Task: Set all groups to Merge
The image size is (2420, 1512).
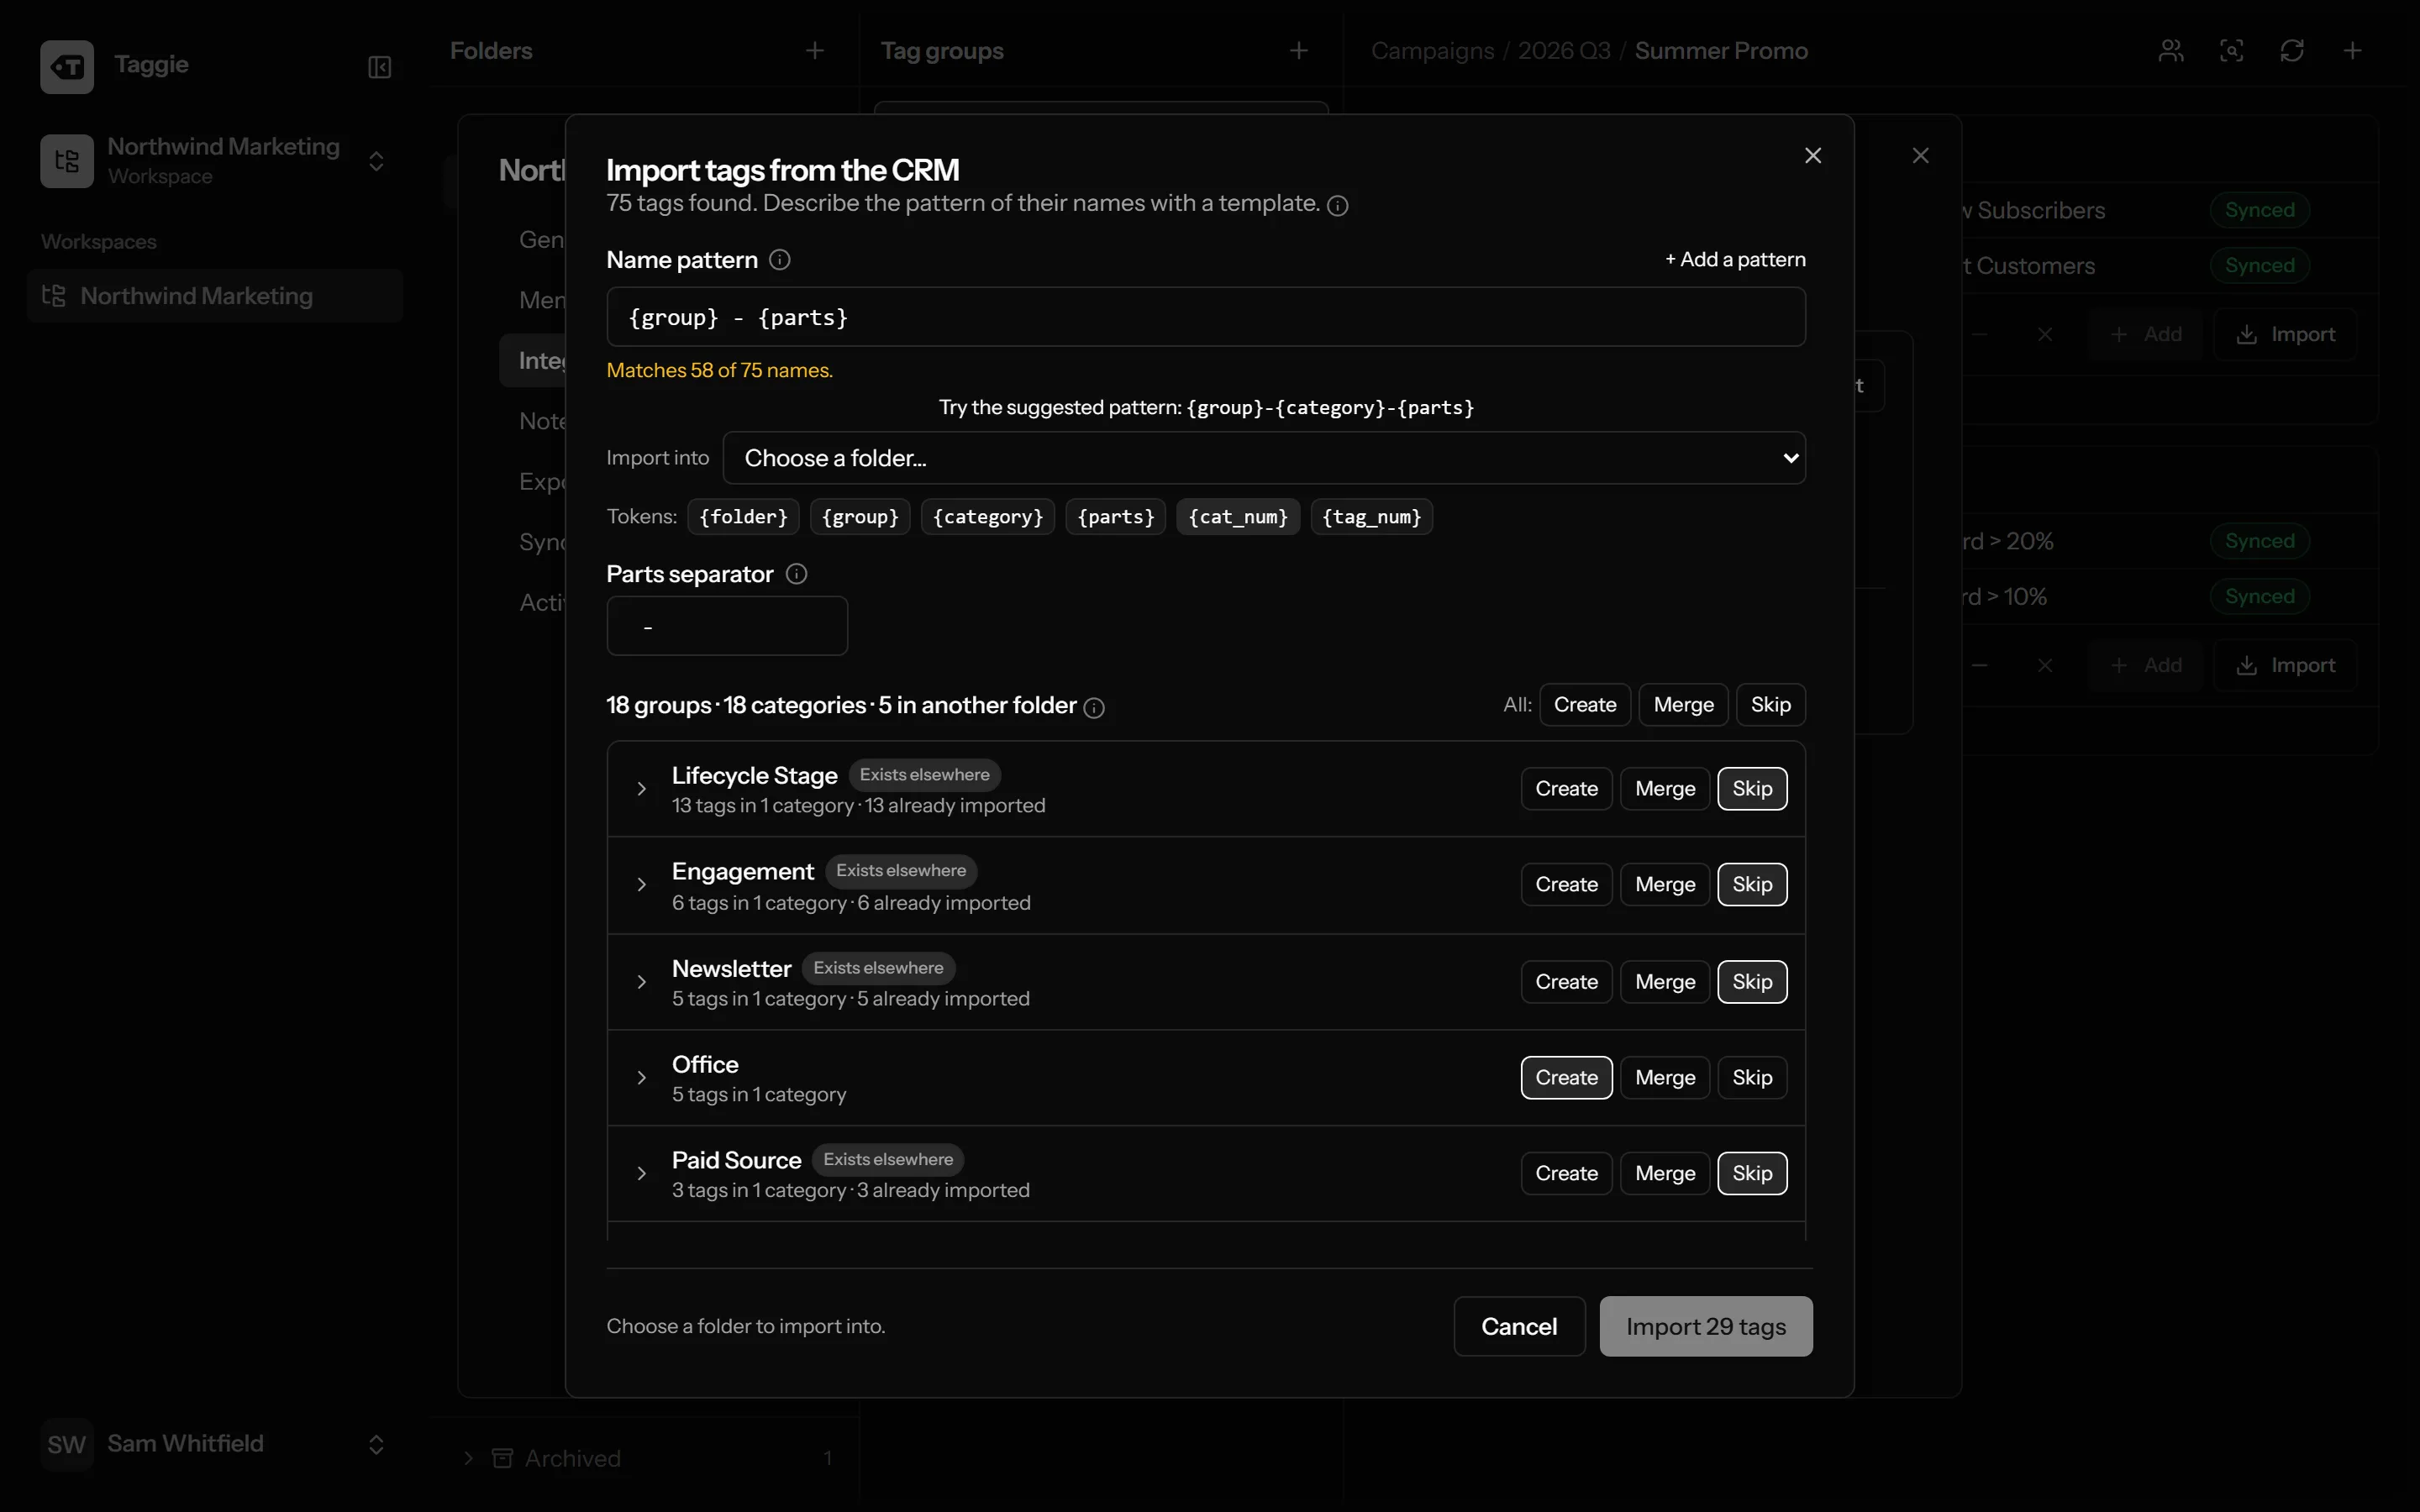Action: (1684, 705)
